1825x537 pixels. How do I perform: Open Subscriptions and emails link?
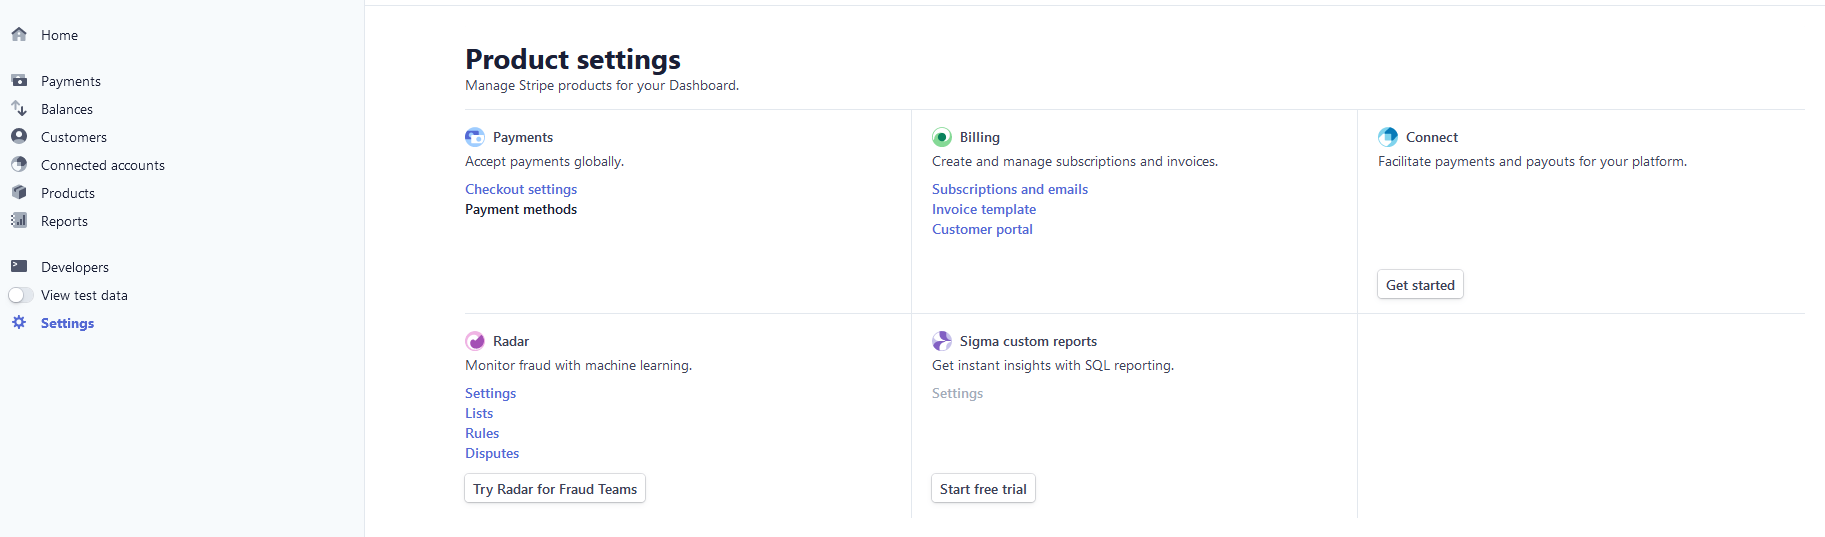[1009, 189]
